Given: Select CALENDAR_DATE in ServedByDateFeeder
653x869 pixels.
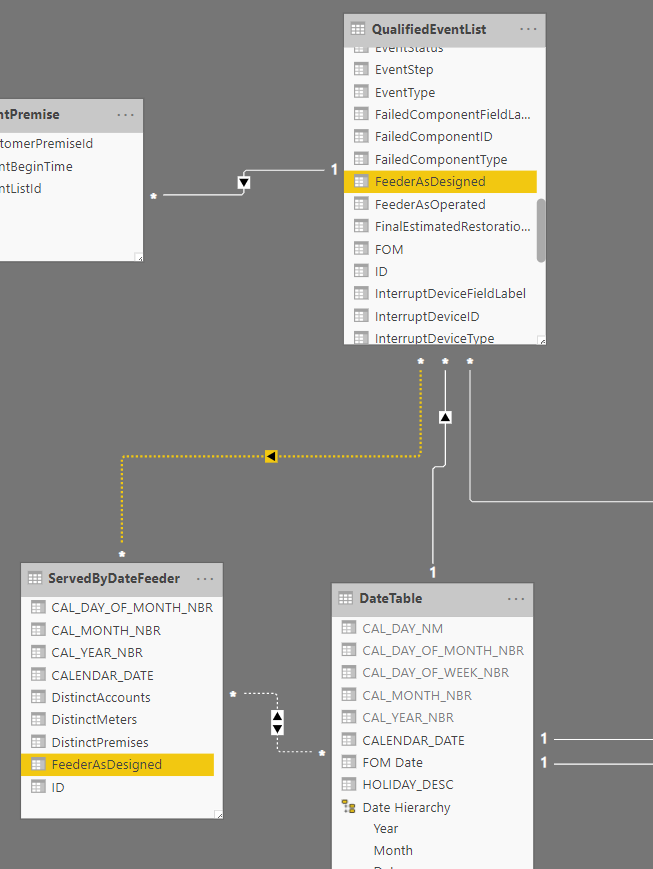Looking at the screenshot, I should pos(103,676).
